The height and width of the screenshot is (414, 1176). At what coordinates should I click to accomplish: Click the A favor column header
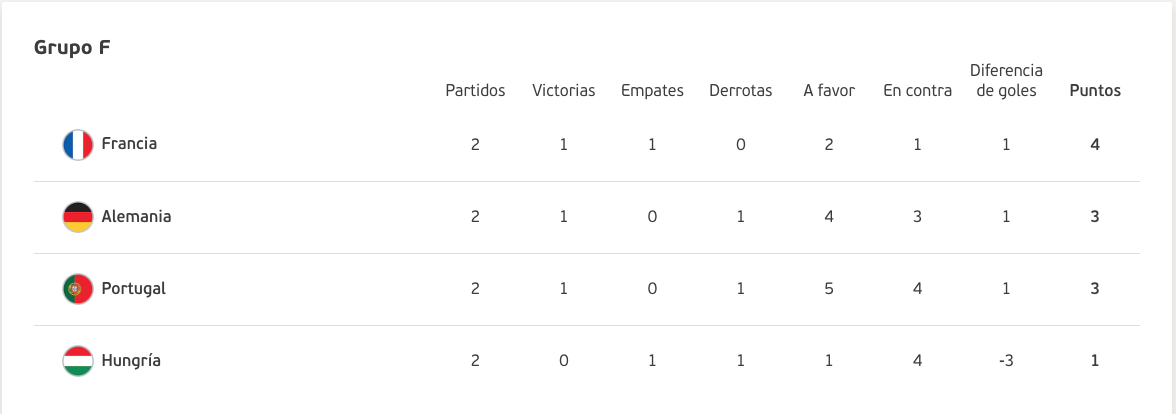[830, 91]
